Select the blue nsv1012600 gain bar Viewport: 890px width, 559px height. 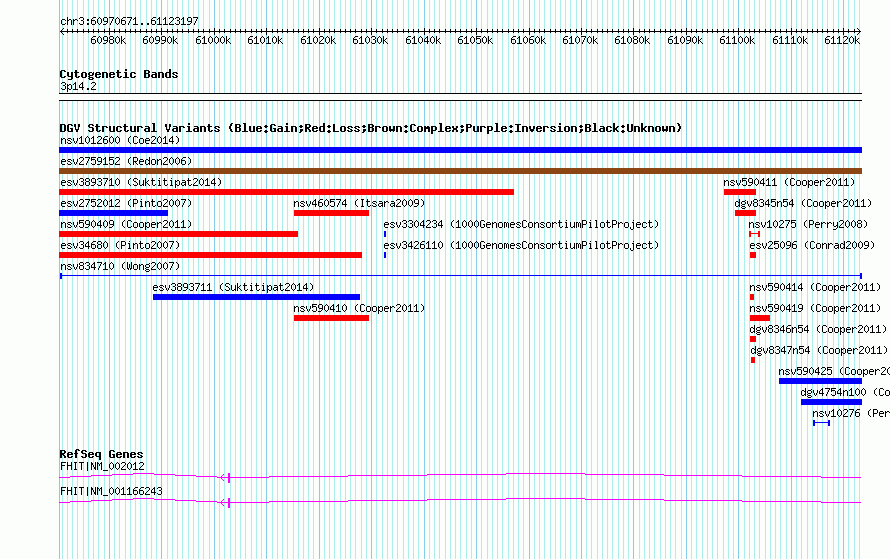tap(460, 150)
